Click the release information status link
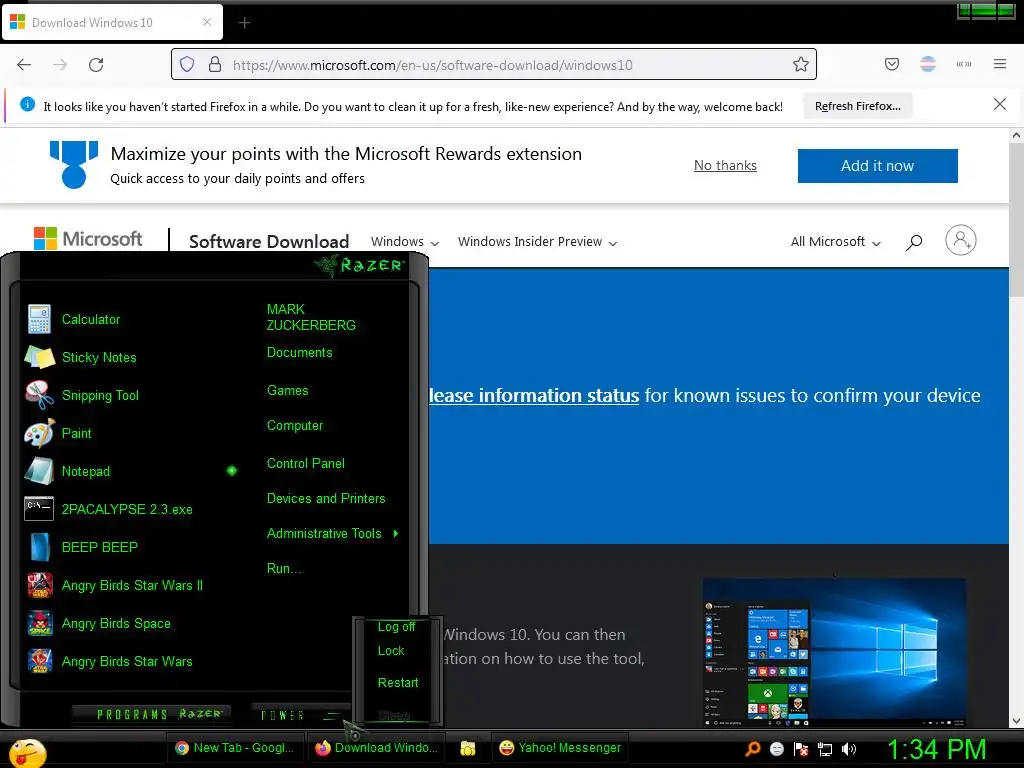 coord(534,396)
